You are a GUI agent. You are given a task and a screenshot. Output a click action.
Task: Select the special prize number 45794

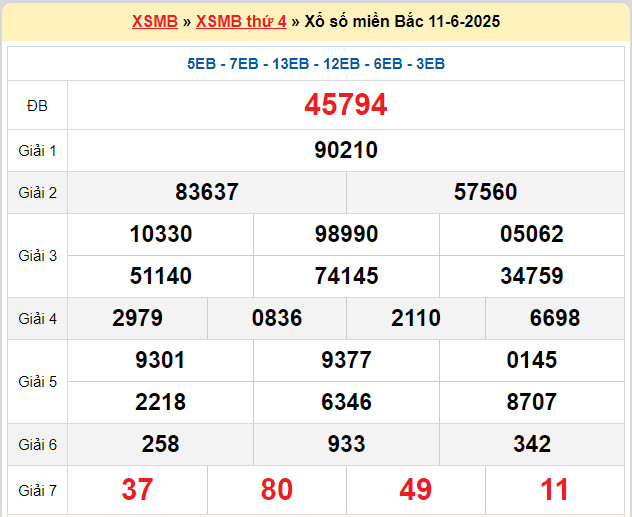coord(346,105)
